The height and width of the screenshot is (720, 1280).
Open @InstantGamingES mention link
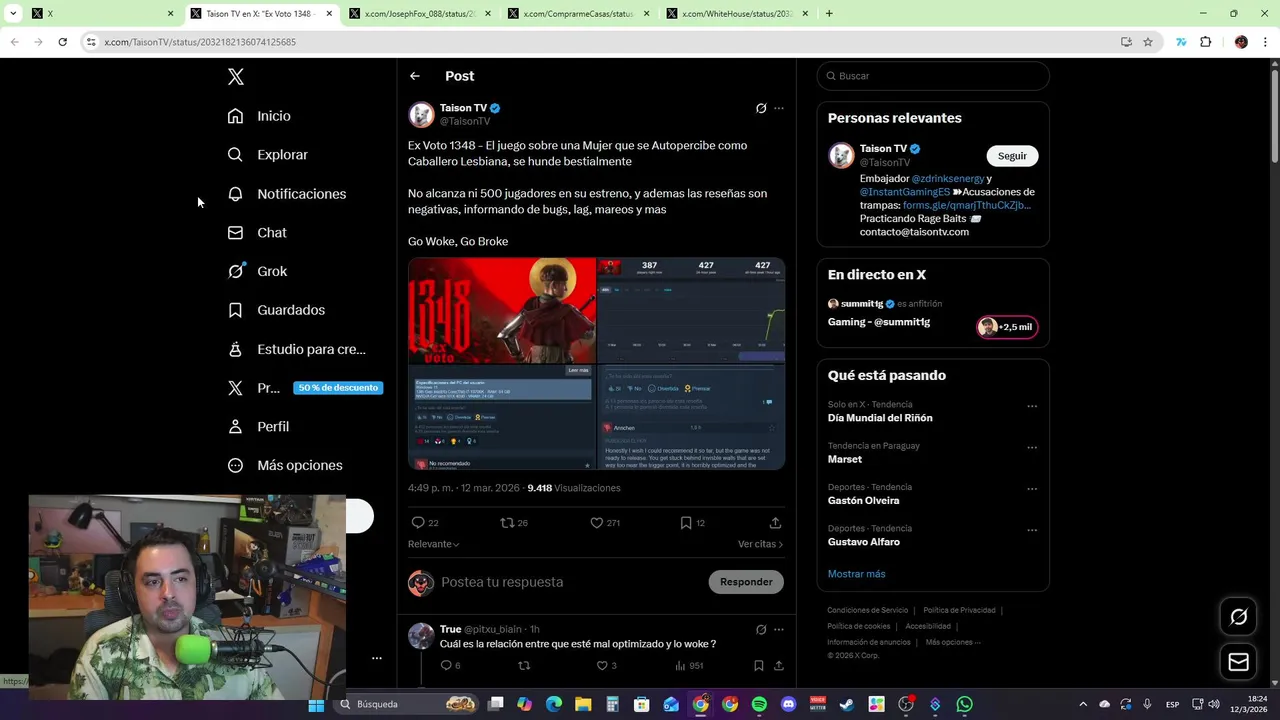[x=904, y=191]
